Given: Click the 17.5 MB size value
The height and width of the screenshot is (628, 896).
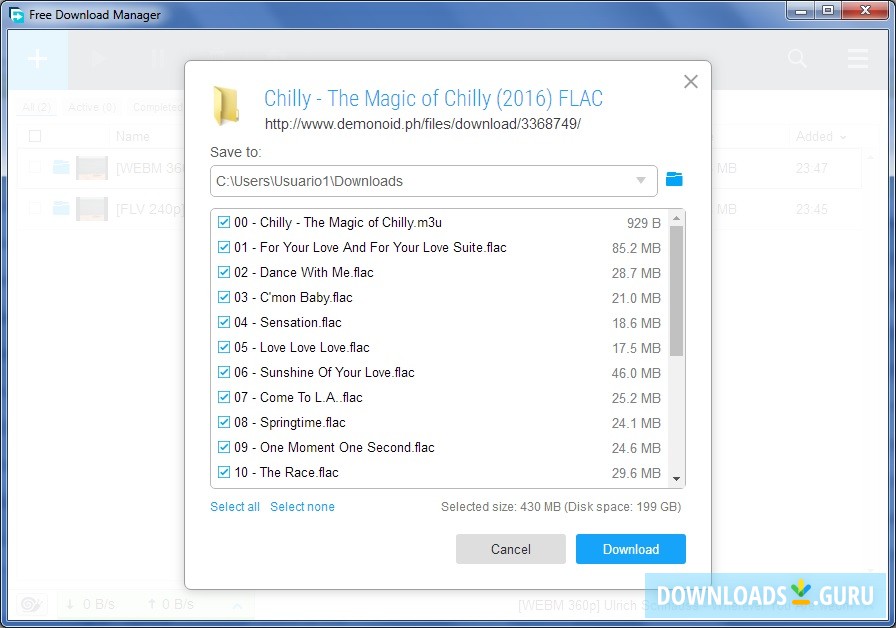Looking at the screenshot, I should 636,348.
